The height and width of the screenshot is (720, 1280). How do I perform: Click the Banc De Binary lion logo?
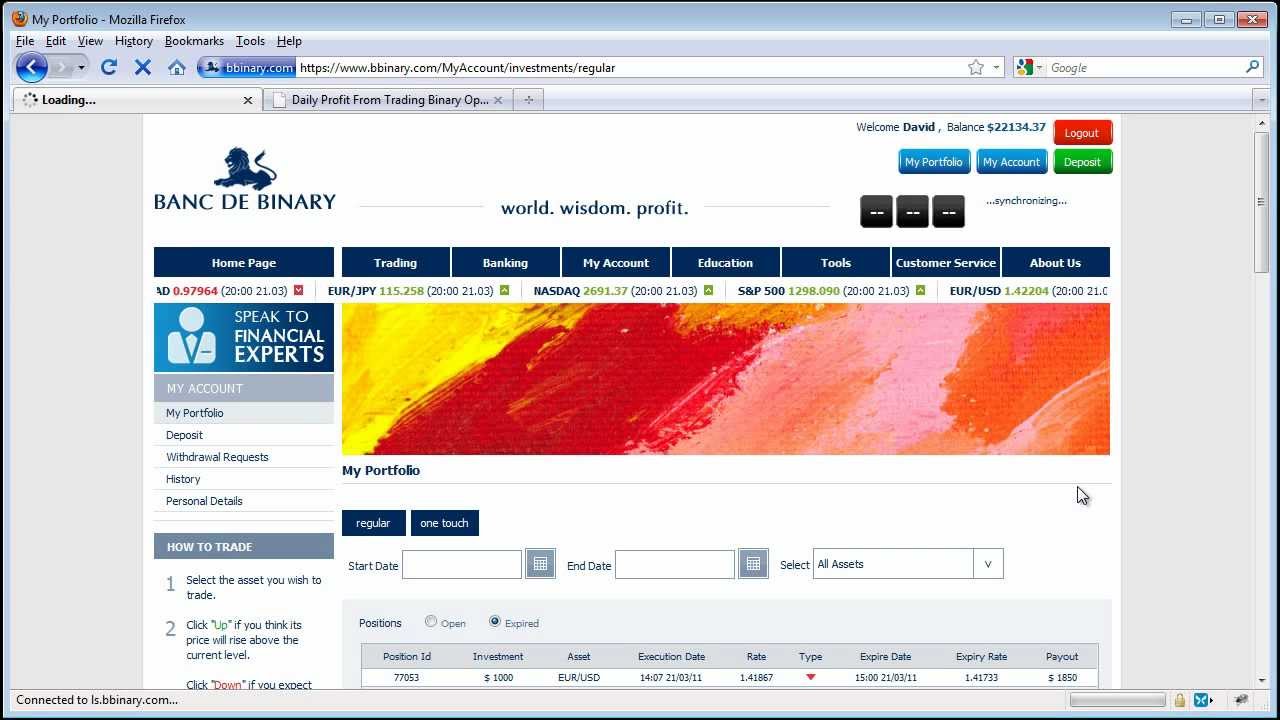coord(245,179)
